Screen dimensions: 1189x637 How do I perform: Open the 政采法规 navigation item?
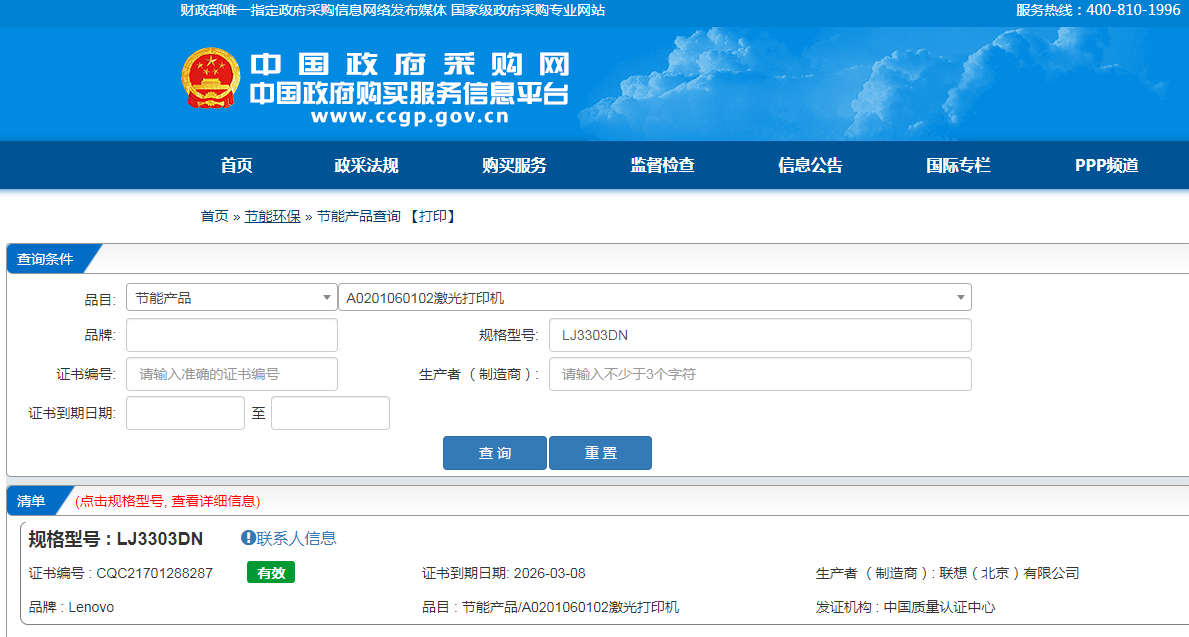point(366,165)
